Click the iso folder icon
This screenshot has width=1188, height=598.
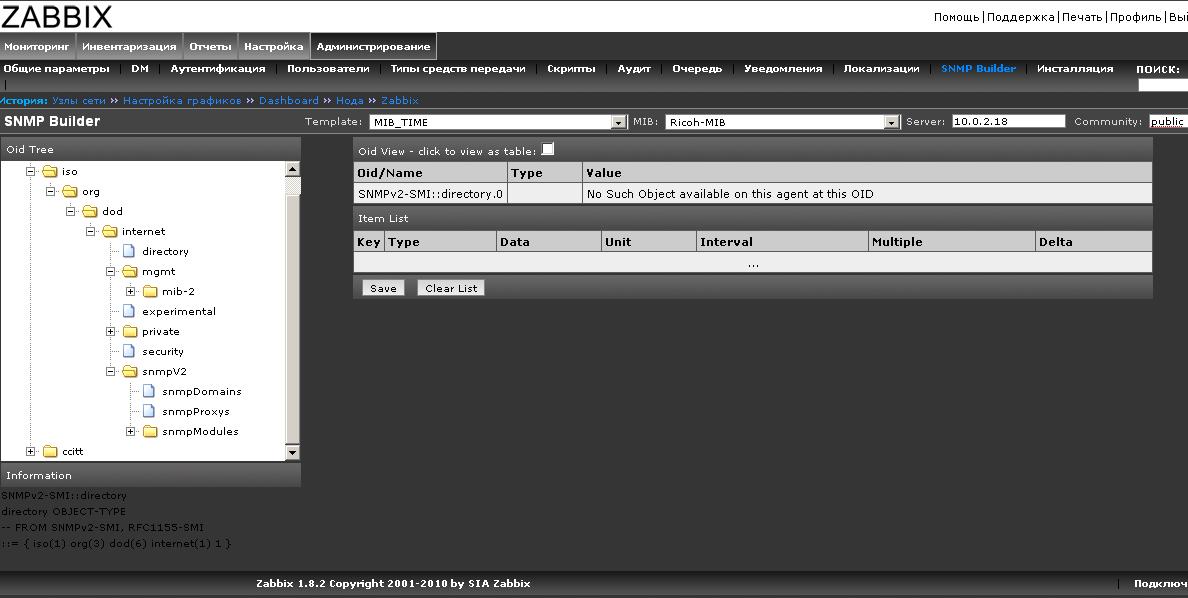(50, 172)
